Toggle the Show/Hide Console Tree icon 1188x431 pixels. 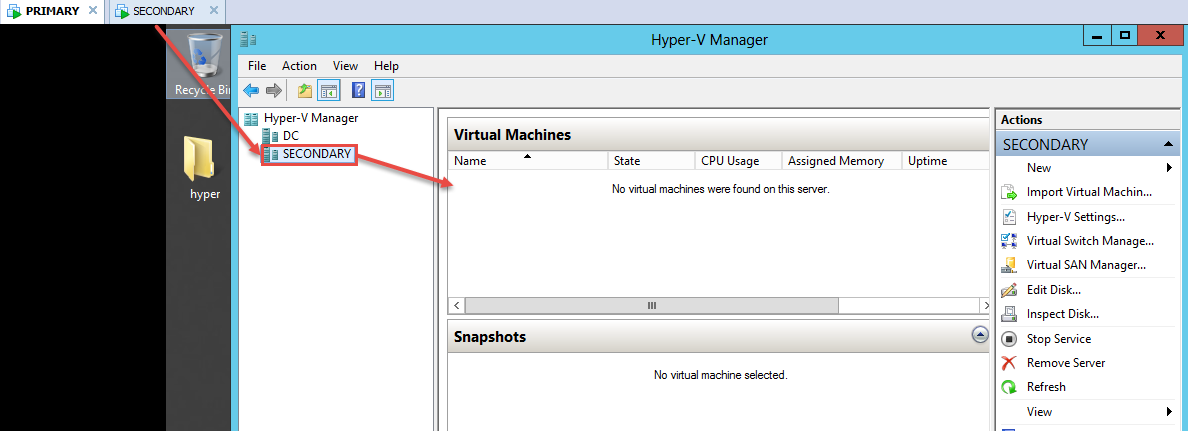click(x=329, y=91)
